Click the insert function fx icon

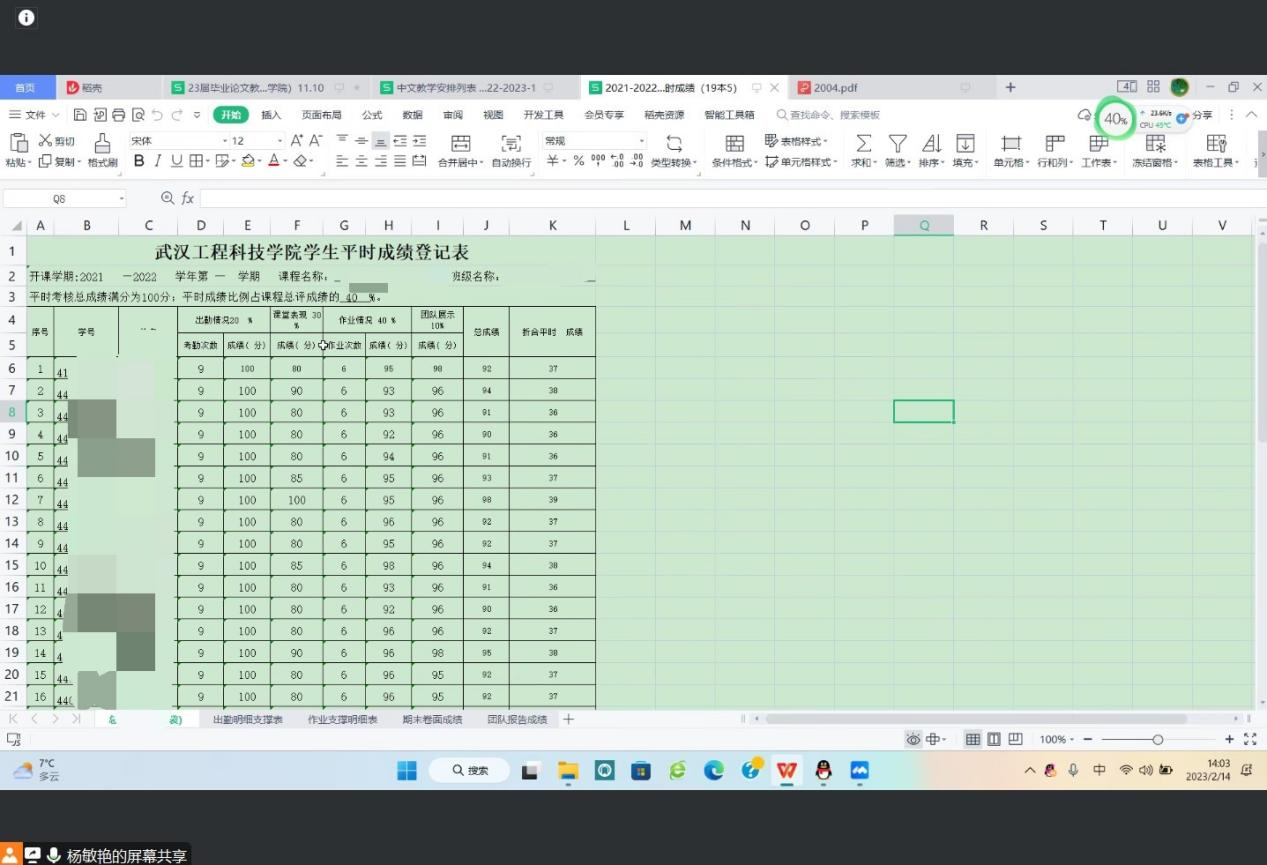click(187, 199)
